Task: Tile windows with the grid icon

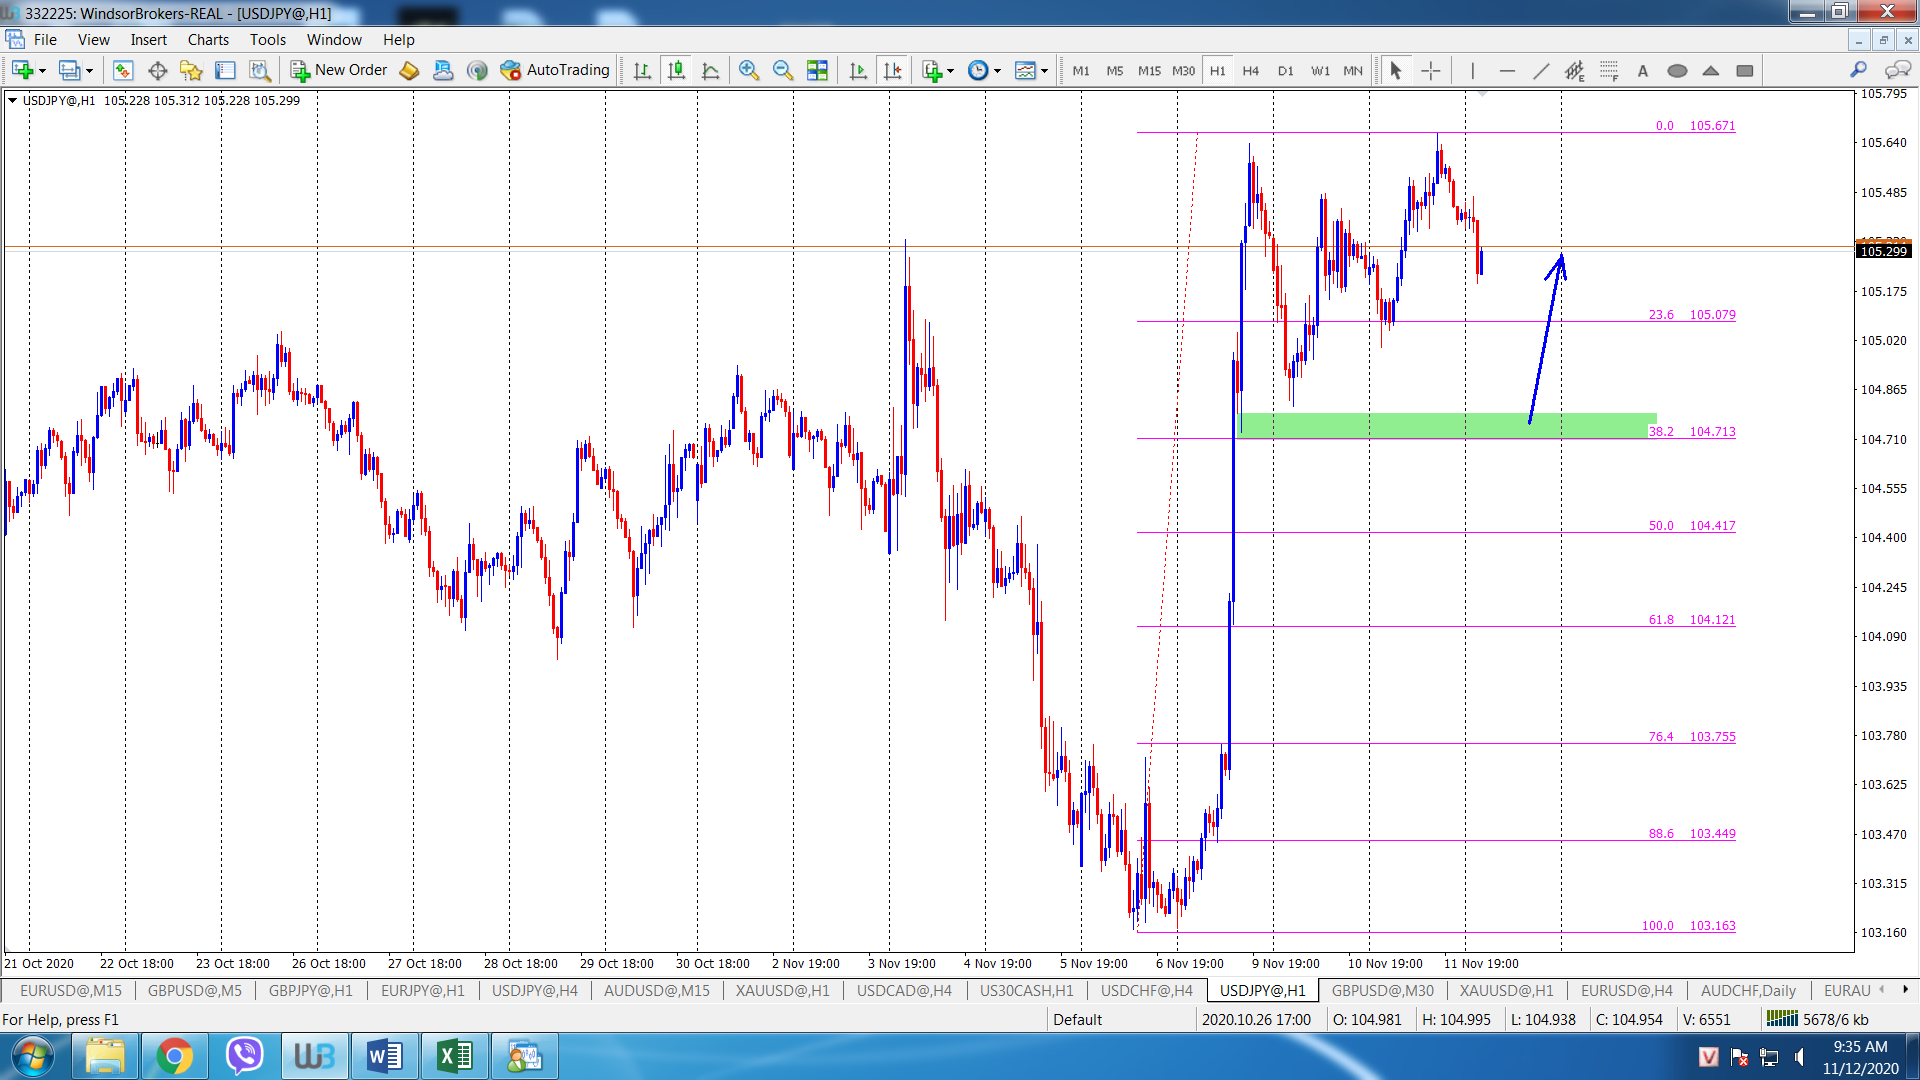Action: click(817, 70)
